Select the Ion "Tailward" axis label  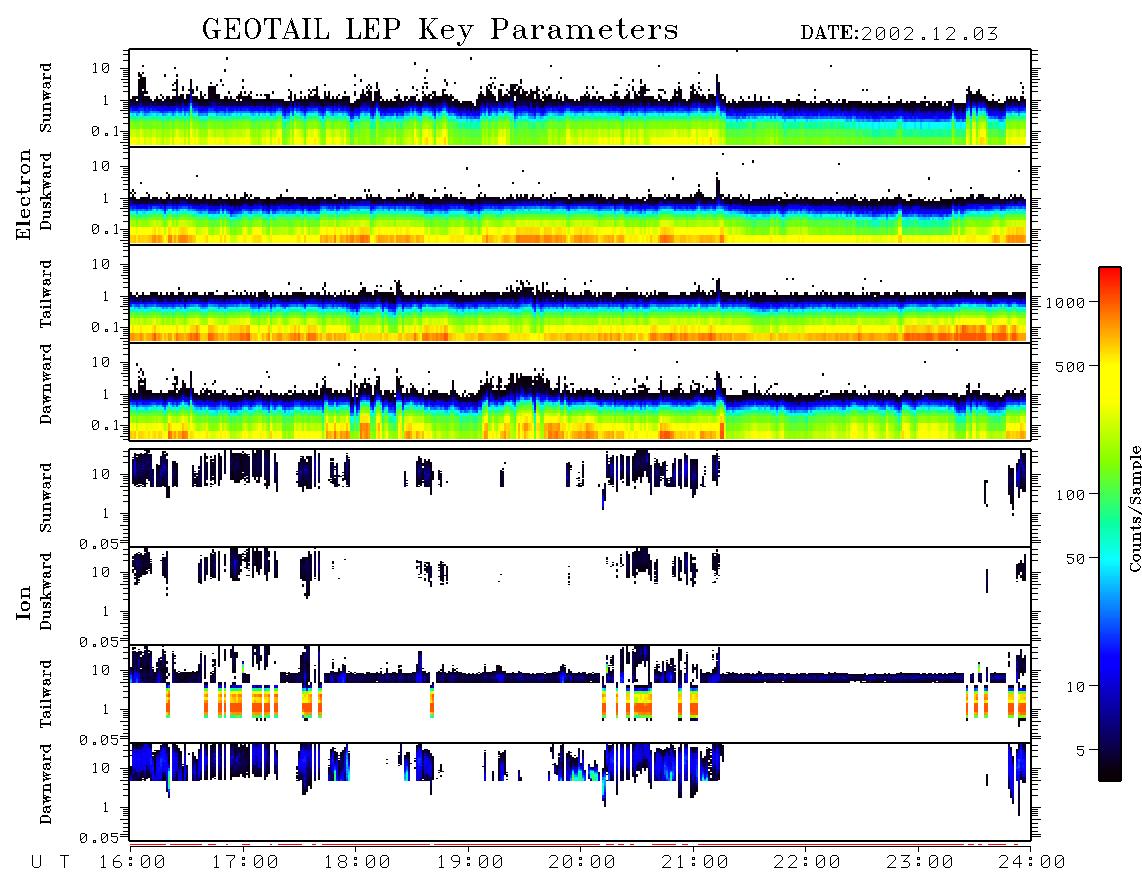[46, 694]
